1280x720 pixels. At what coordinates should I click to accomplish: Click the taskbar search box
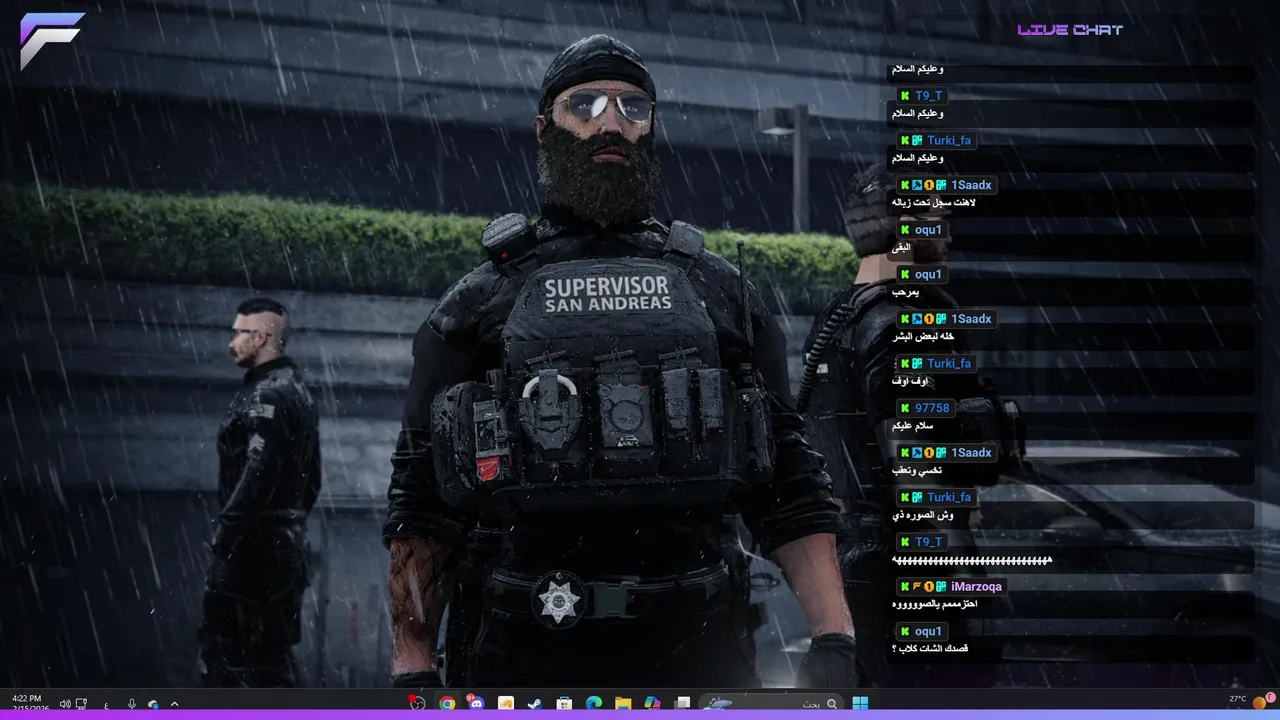pyautogui.click(x=771, y=704)
